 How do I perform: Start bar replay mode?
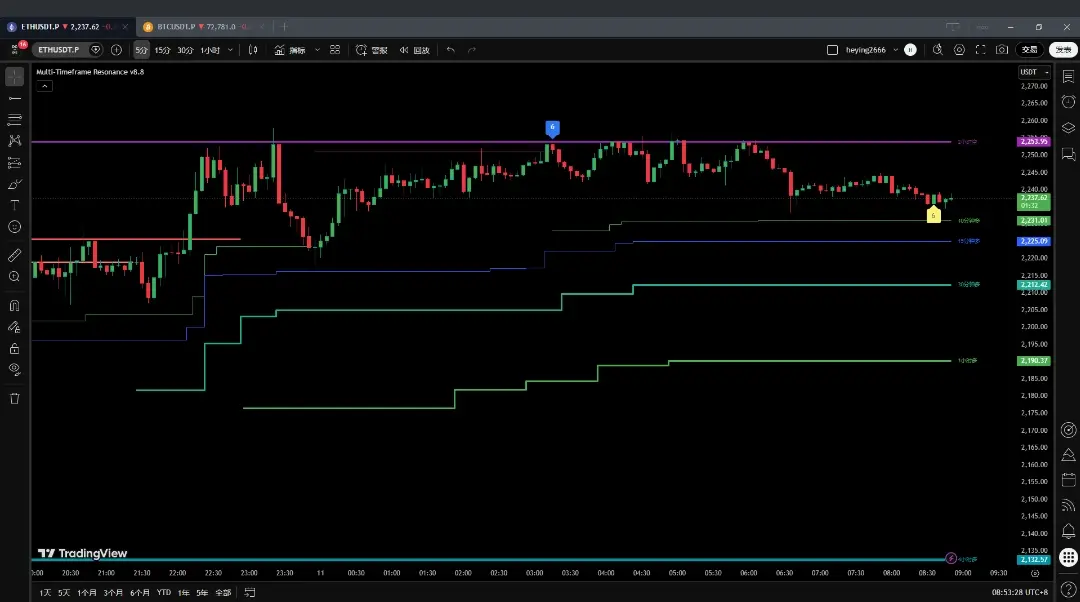(414, 50)
